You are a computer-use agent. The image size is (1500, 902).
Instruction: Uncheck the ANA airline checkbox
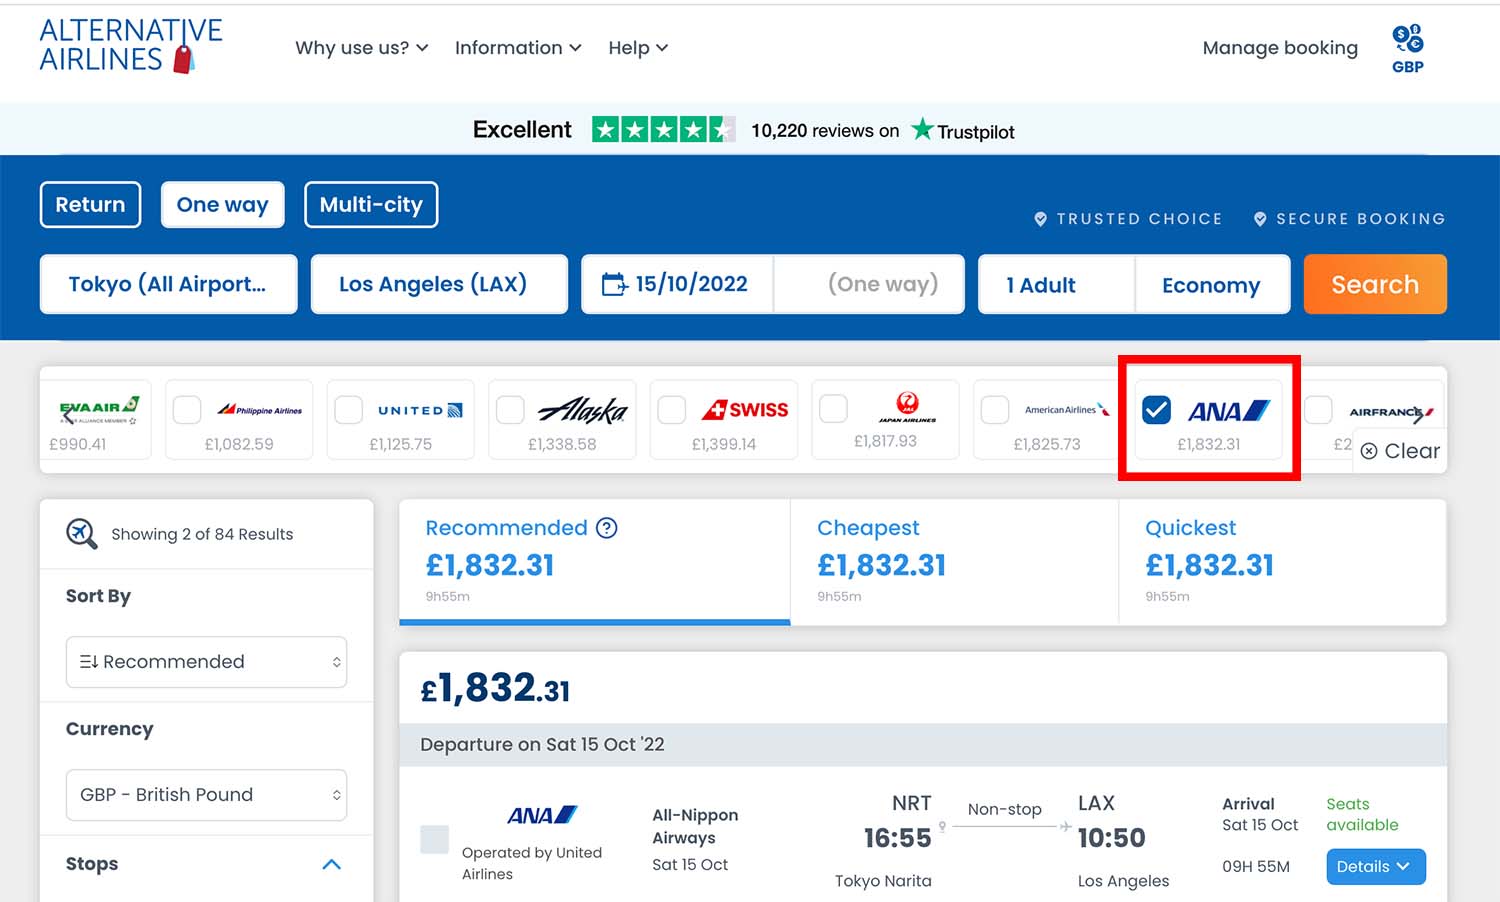click(1156, 409)
